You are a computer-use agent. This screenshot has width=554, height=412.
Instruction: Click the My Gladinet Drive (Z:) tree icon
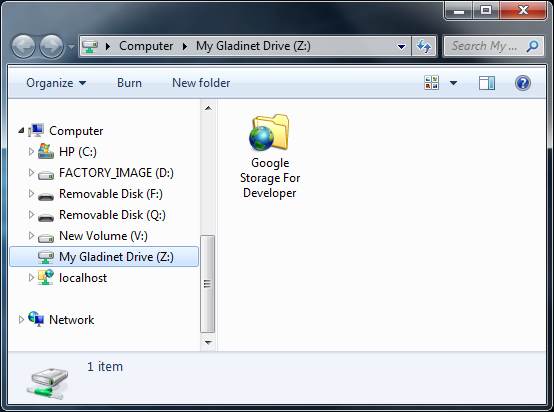pos(46,257)
